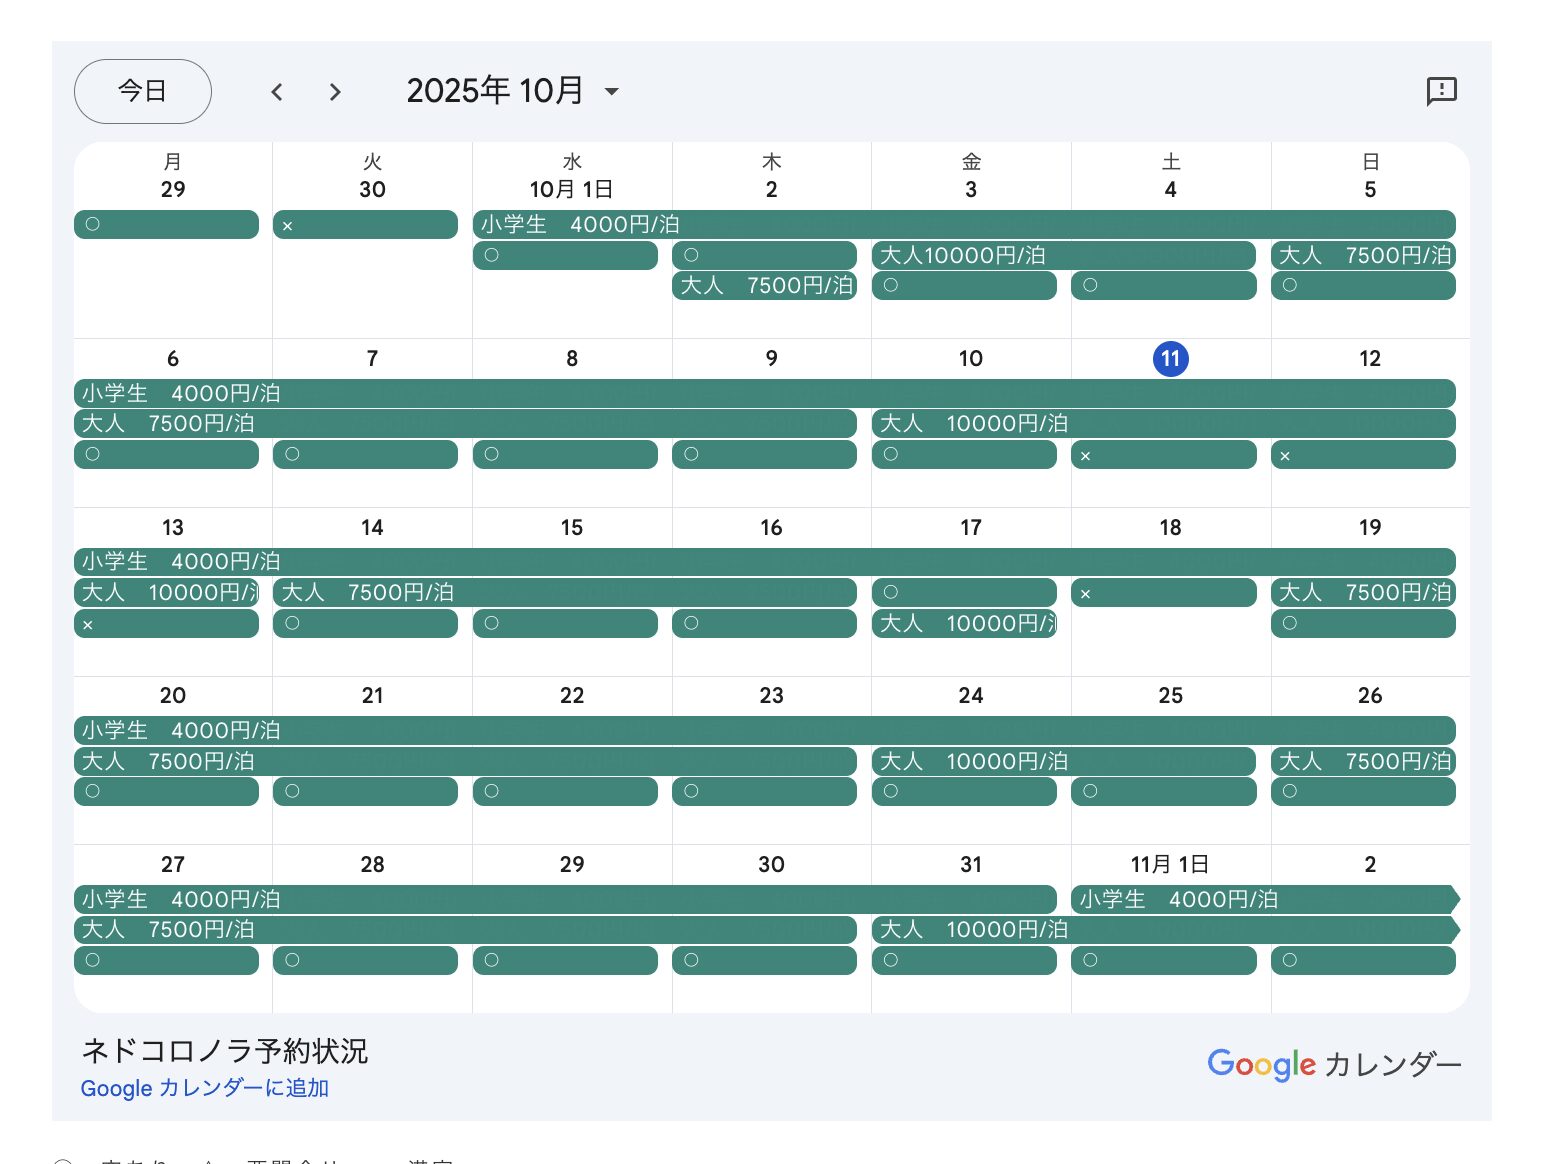Open 大人 7500円/泊 event on October 2
Screen dimensions: 1560x1164
[765, 286]
